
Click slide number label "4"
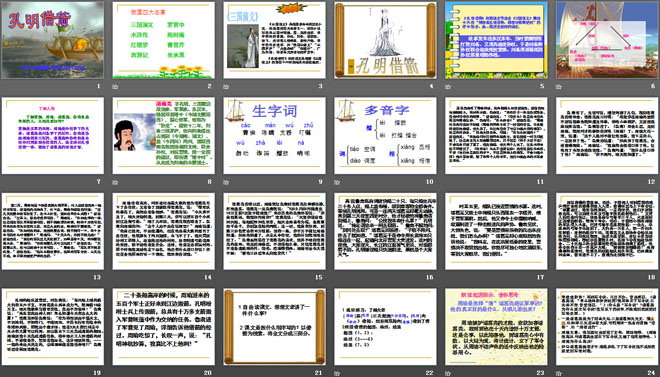431,86
